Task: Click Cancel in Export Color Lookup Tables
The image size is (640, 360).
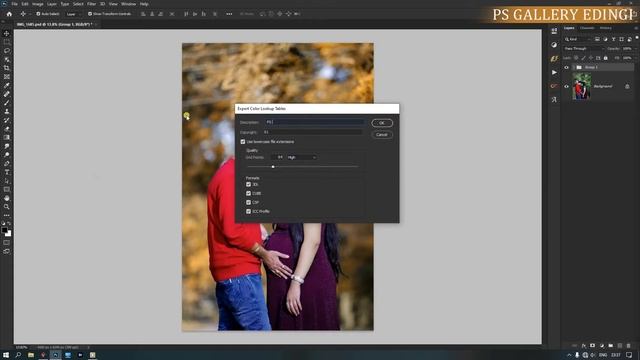Action: [x=382, y=135]
